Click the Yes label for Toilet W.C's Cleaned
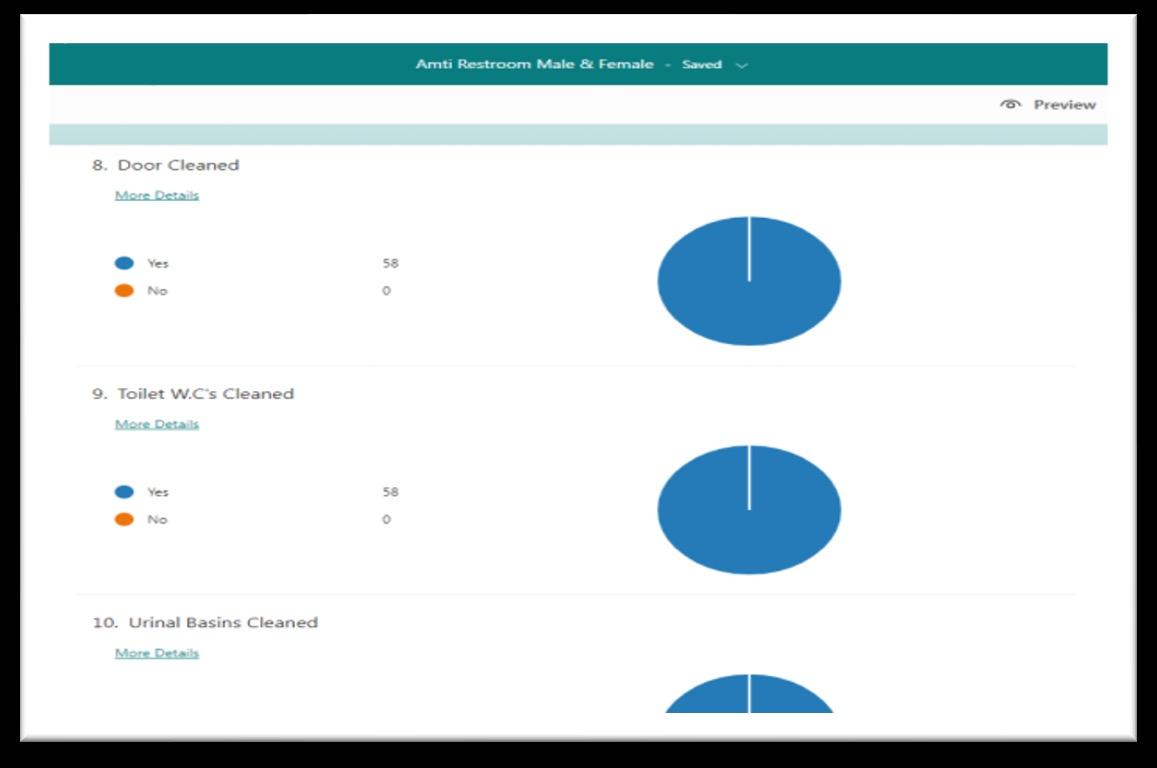The width and height of the screenshot is (1157, 768). point(157,492)
